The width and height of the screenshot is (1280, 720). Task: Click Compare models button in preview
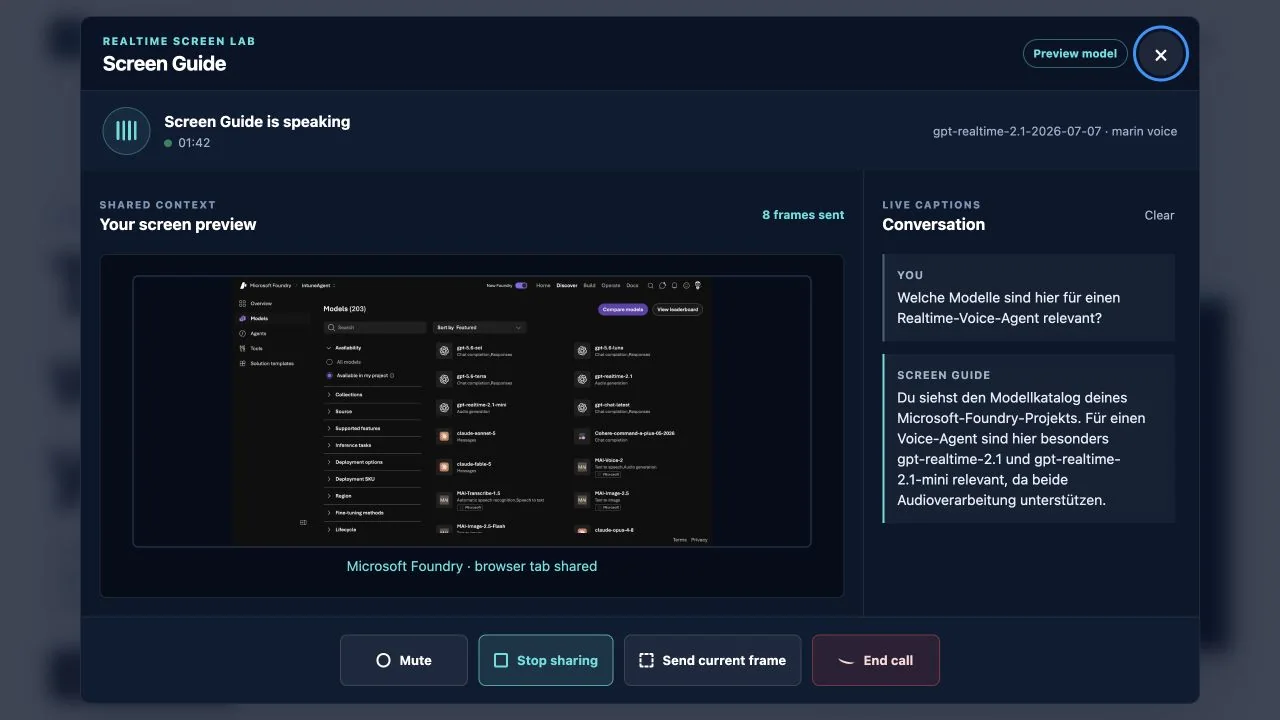coord(623,310)
